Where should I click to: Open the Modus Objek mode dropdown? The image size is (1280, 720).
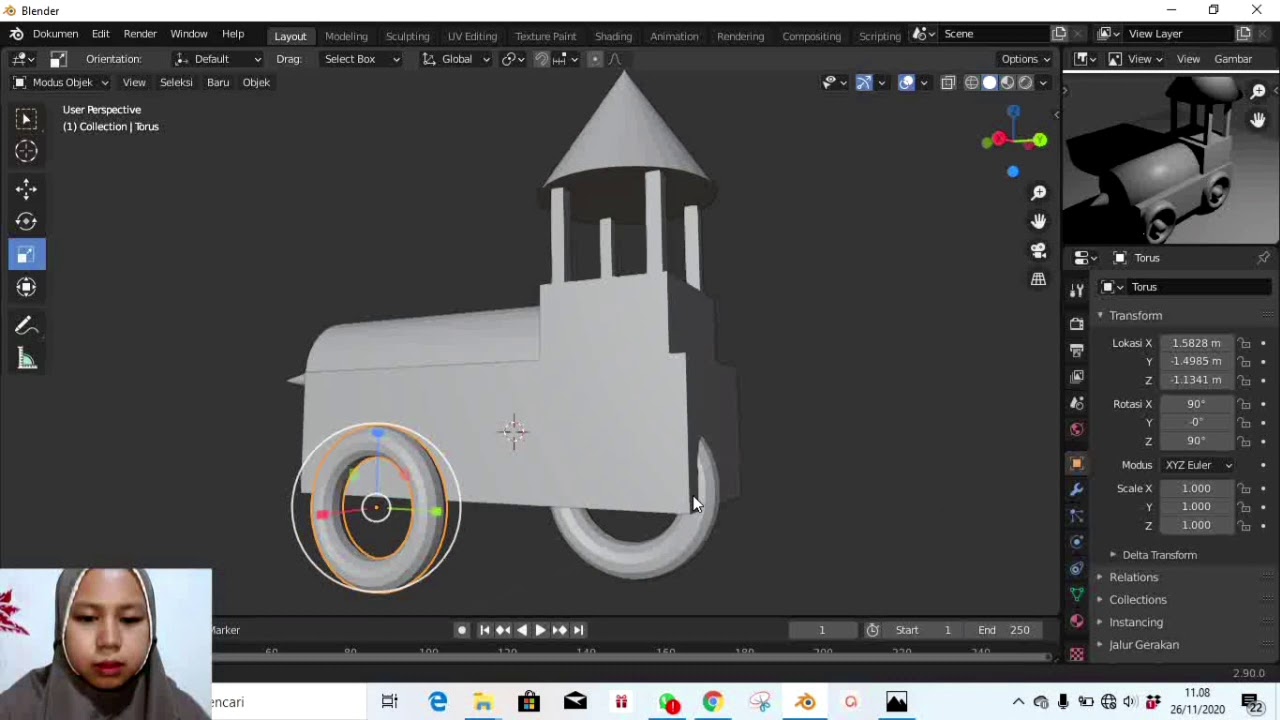pyautogui.click(x=61, y=83)
